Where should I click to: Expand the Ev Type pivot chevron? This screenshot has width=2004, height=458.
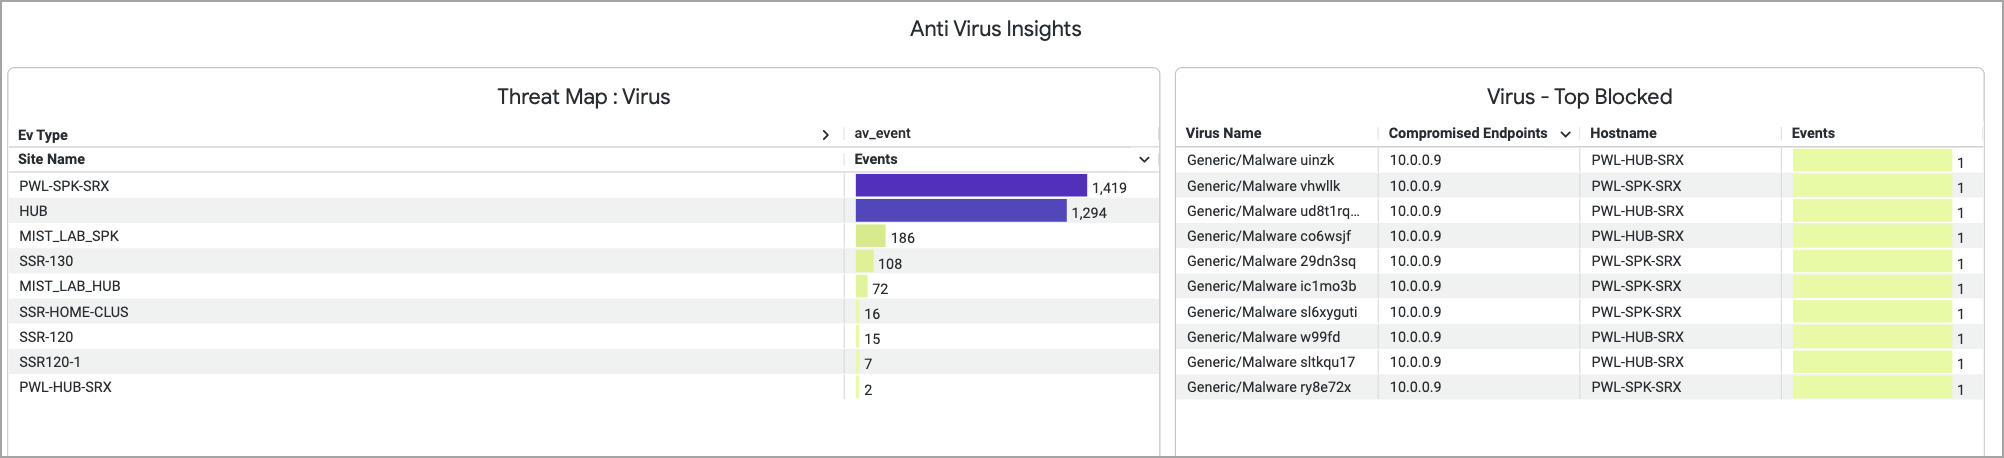pos(825,135)
